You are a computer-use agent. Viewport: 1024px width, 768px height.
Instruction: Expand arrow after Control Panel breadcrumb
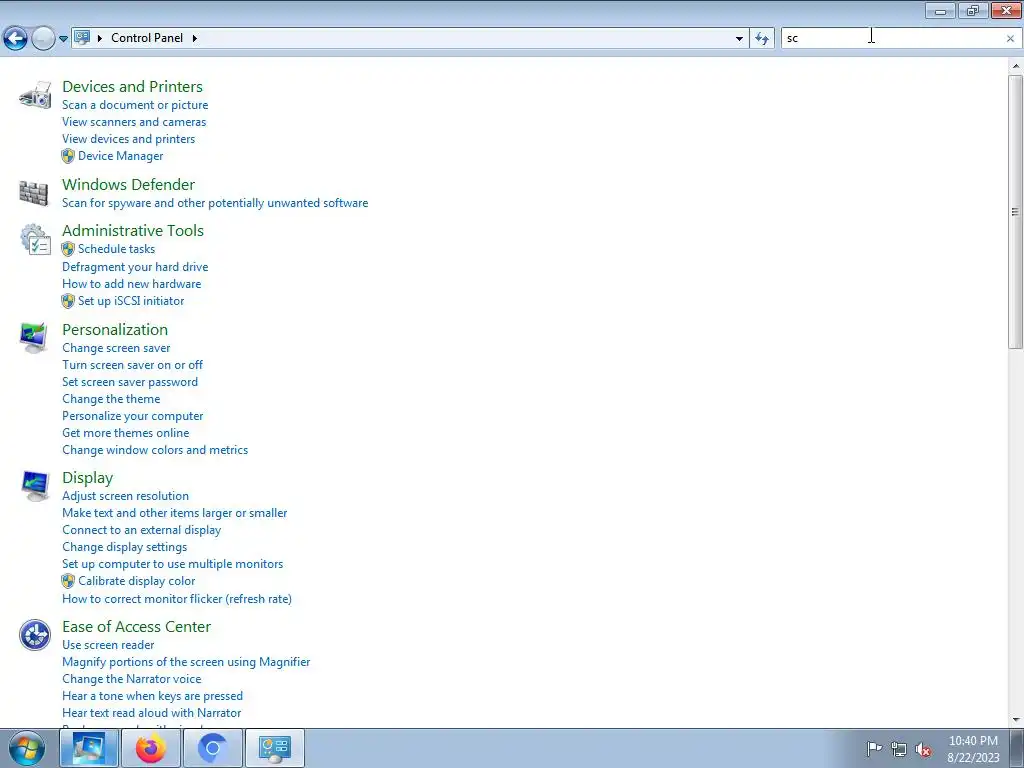(x=195, y=38)
